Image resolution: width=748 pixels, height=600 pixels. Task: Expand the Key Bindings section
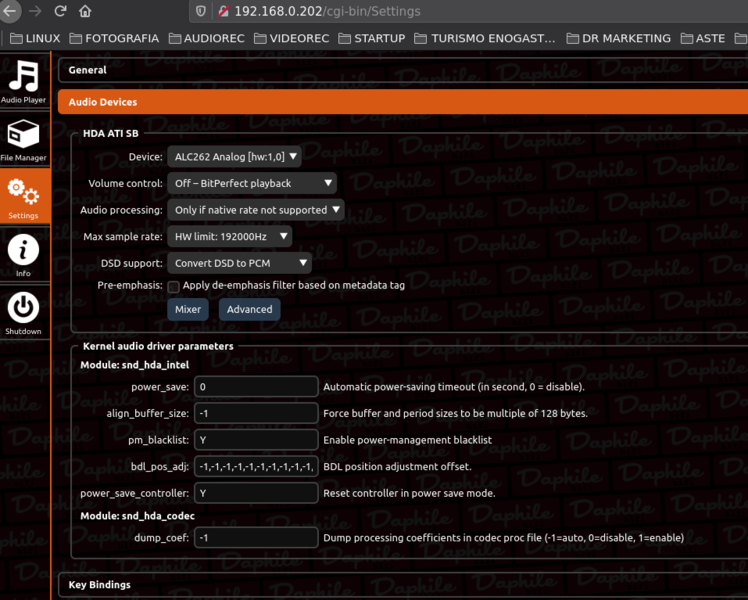(99, 585)
